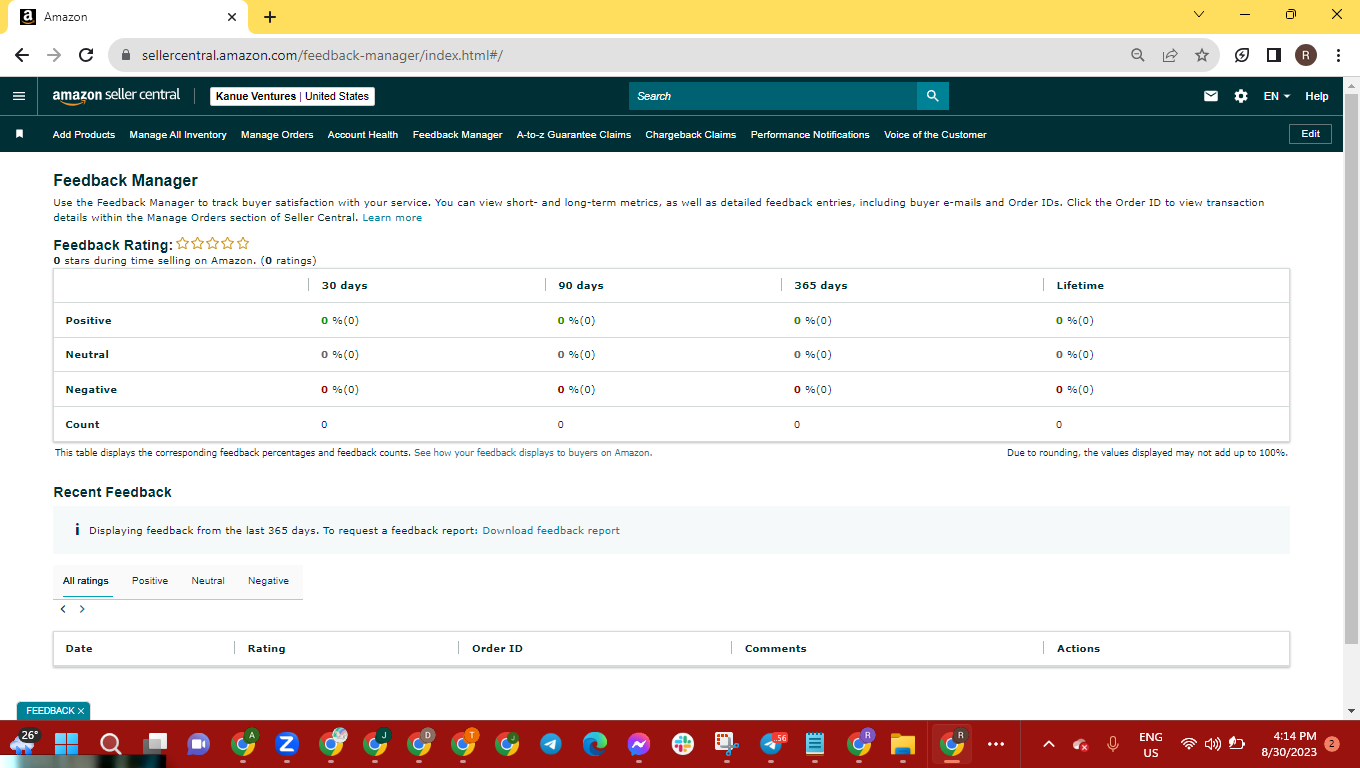Open the hamburger navigation menu

coord(18,96)
